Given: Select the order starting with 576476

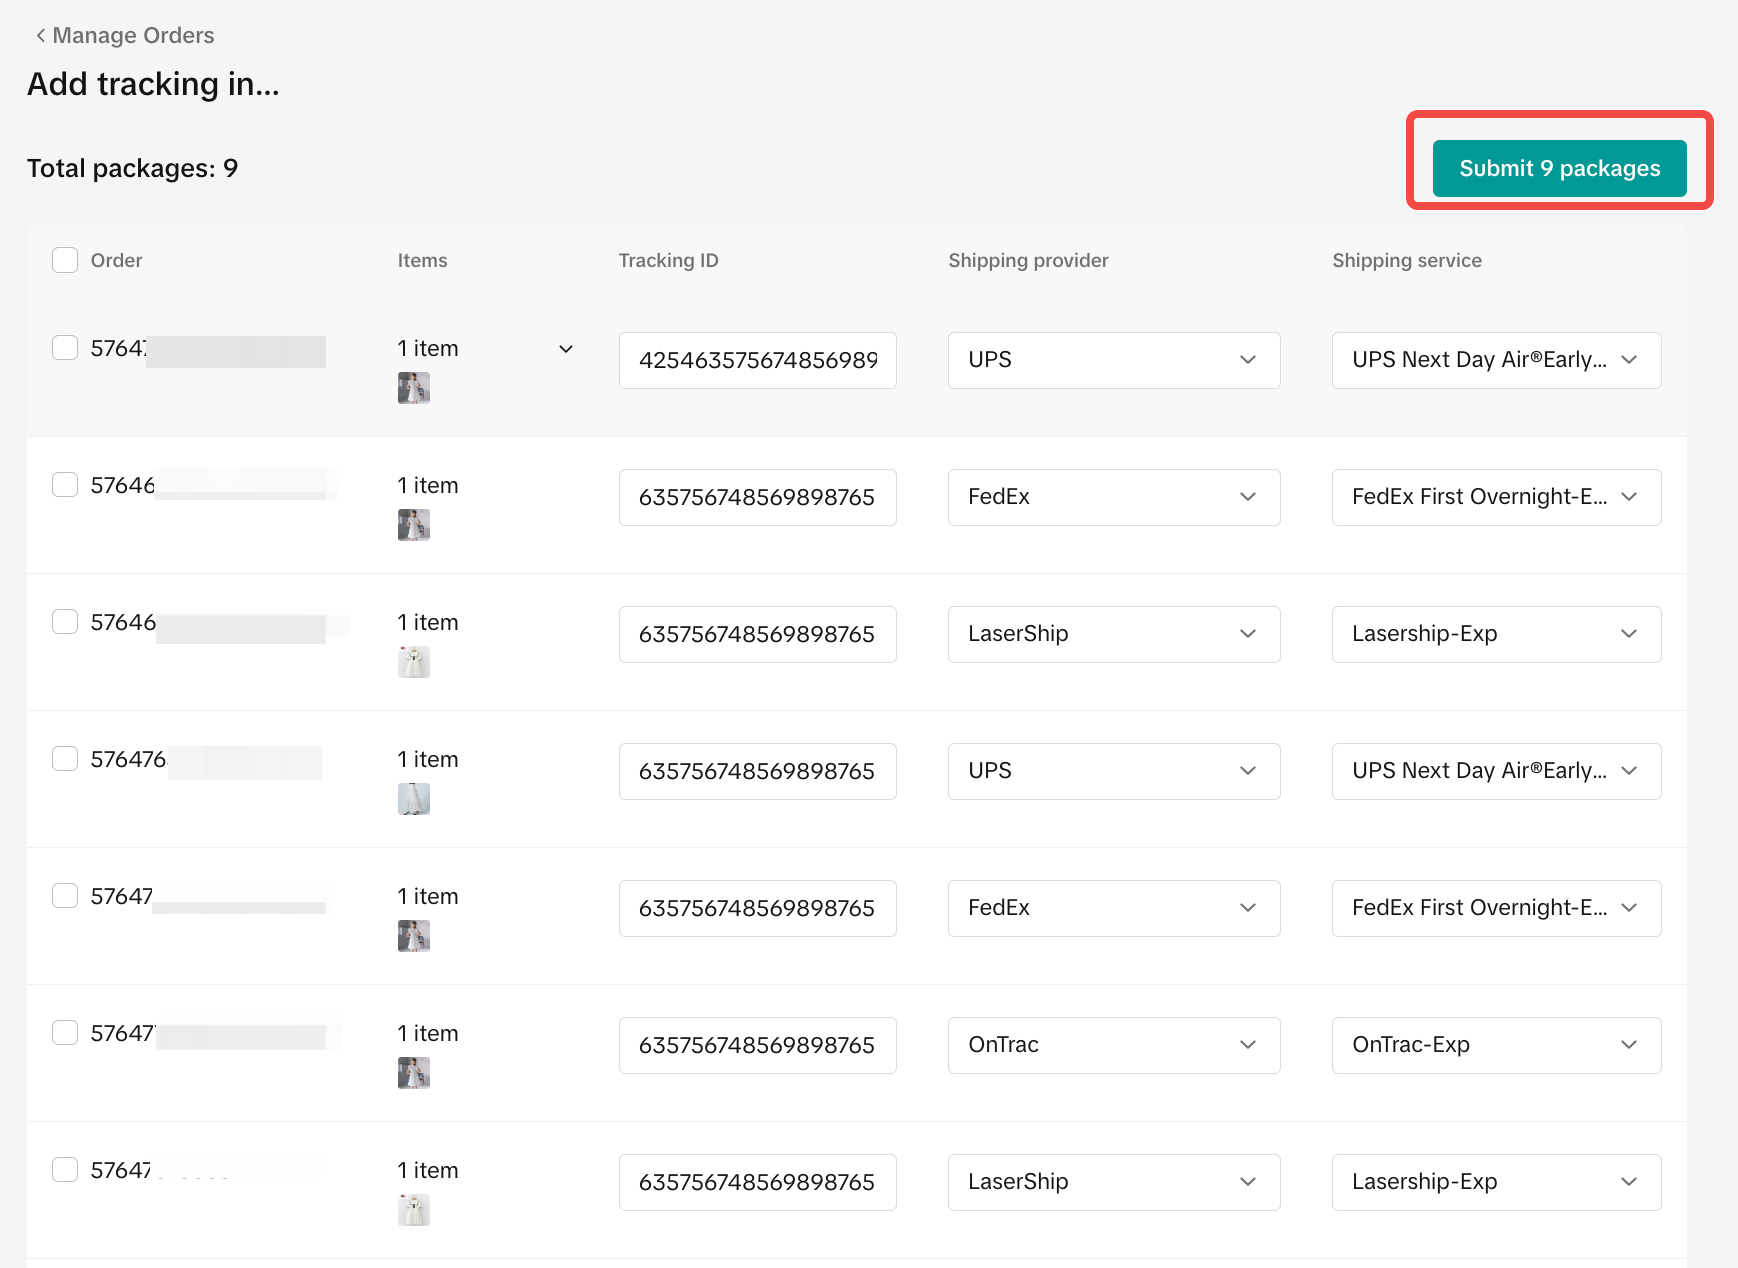Looking at the screenshot, I should click(65, 759).
